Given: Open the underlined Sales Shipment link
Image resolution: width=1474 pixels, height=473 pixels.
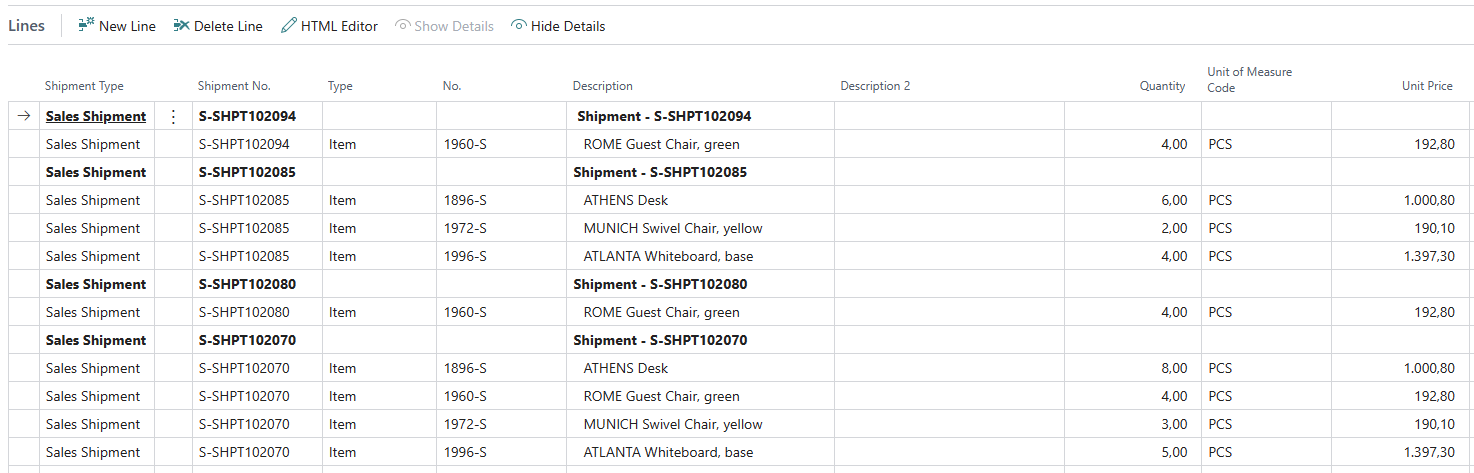Looking at the screenshot, I should coord(96,117).
